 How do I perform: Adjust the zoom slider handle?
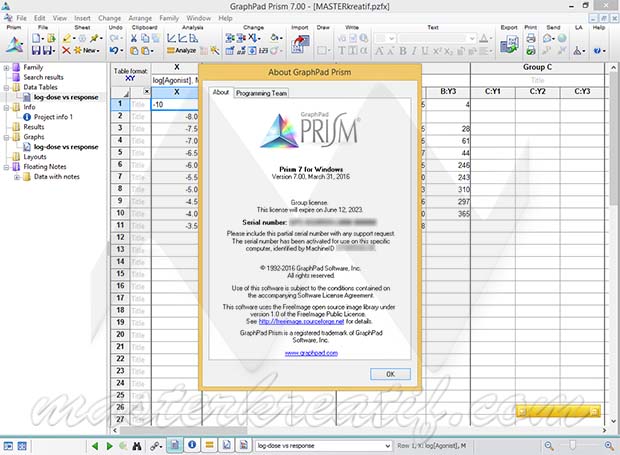pyautogui.click(x=572, y=446)
